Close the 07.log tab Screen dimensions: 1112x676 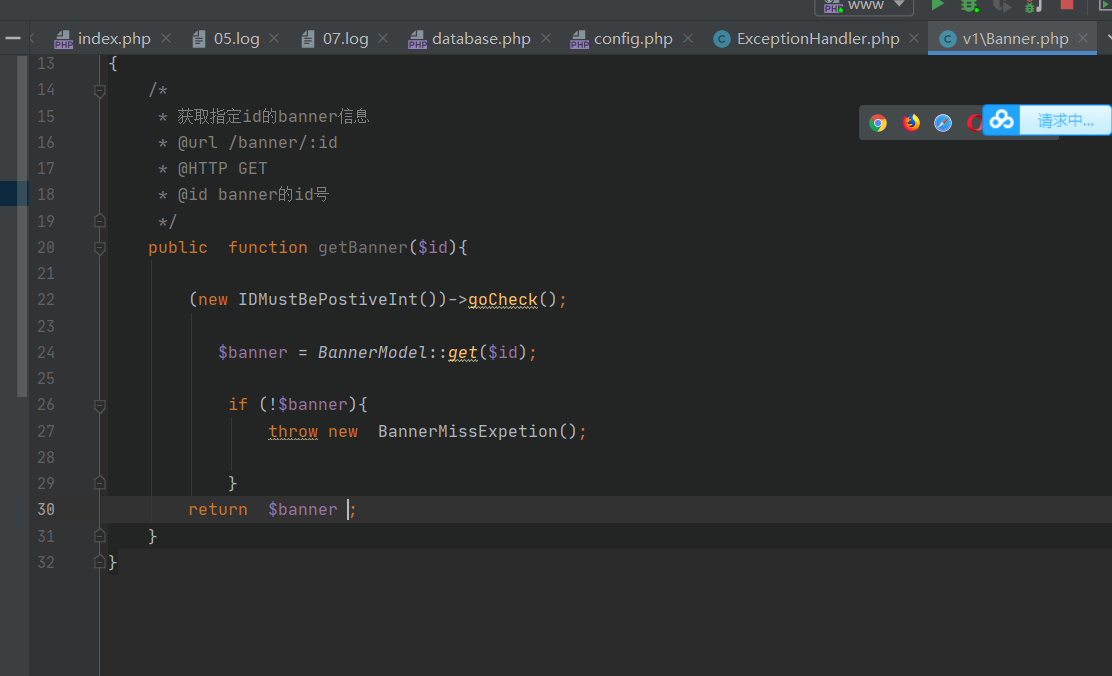[x=383, y=38]
